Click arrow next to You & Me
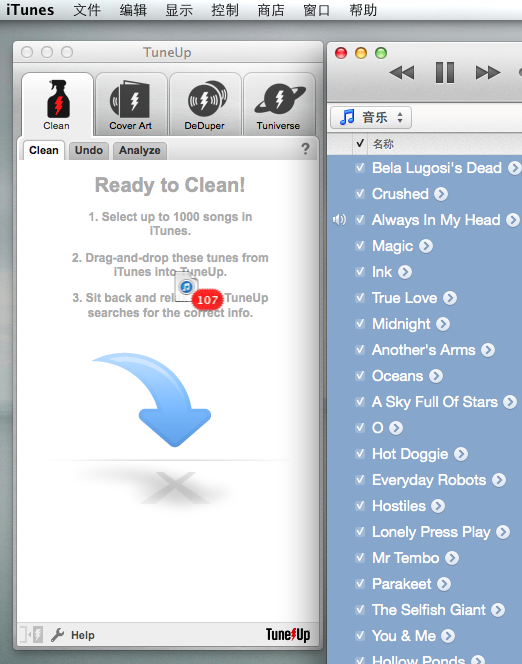The width and height of the screenshot is (522, 664). [x=448, y=636]
